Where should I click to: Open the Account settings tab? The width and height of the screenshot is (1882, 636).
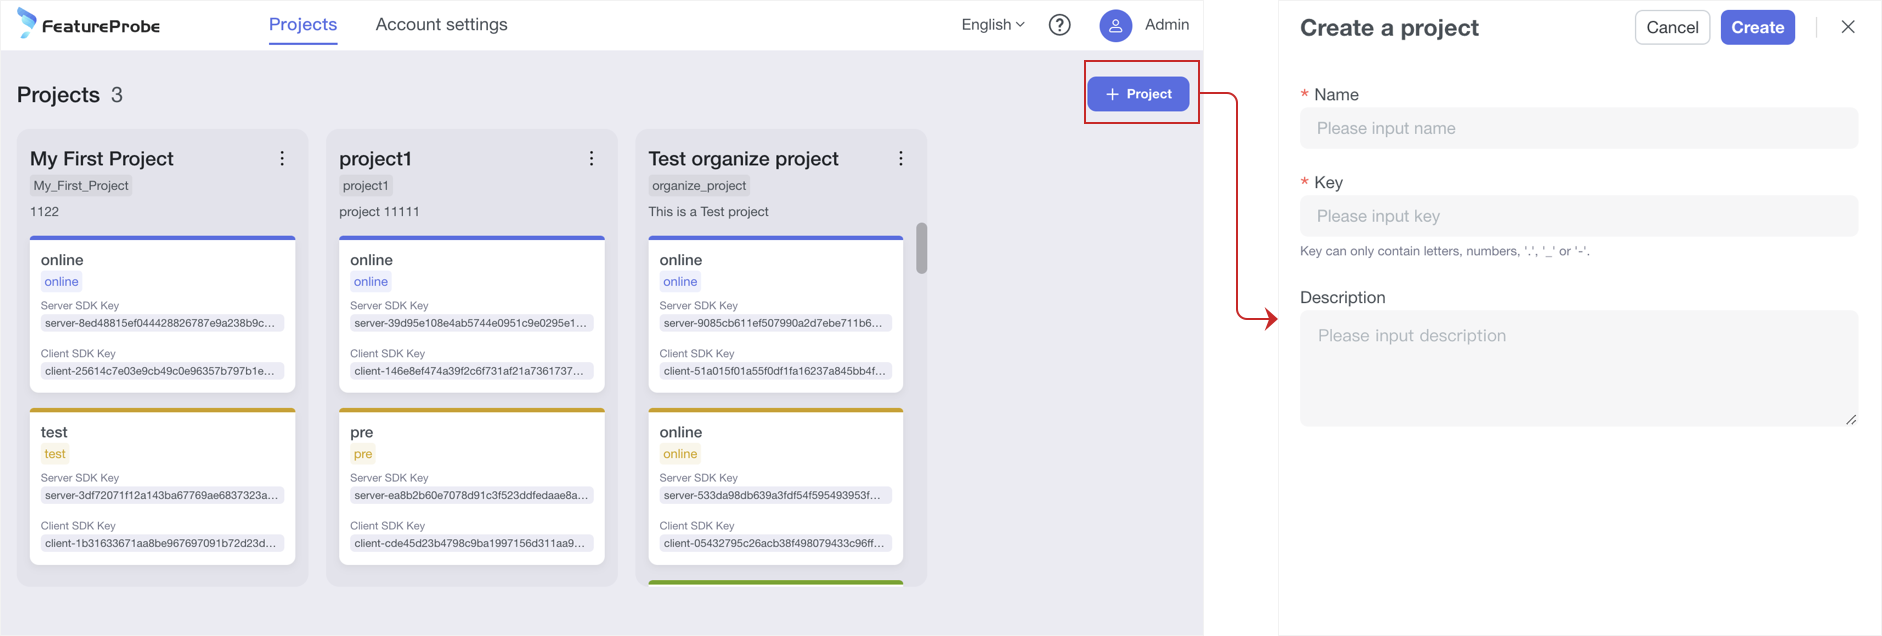coord(441,25)
